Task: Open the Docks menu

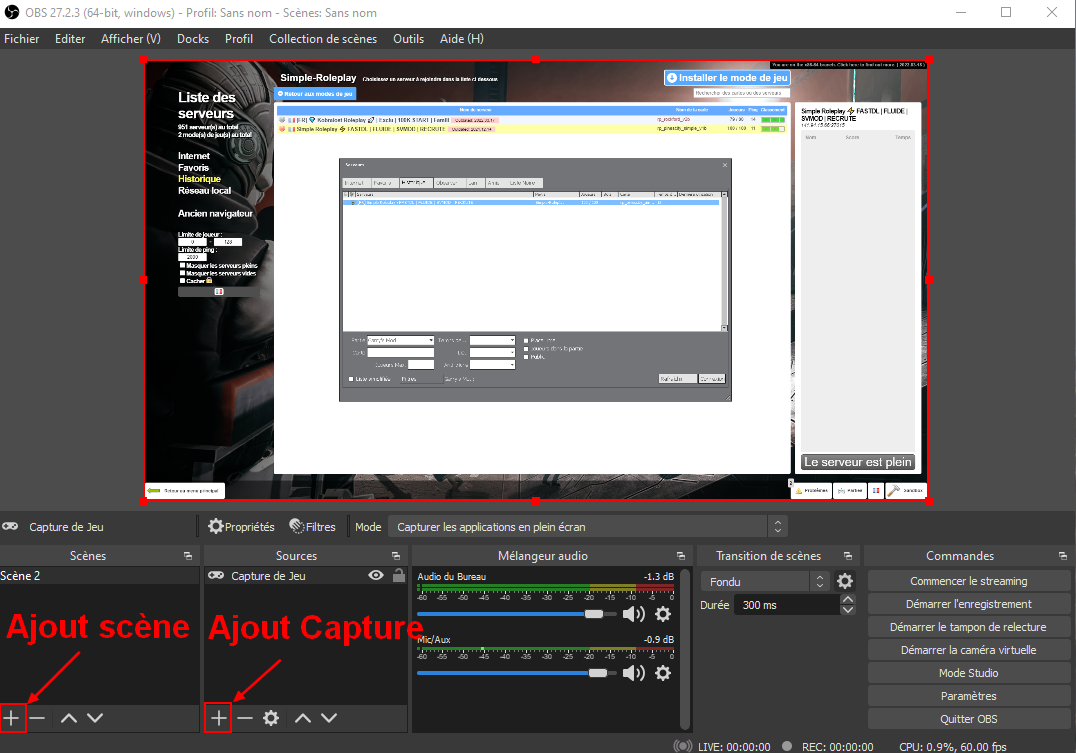Action: 193,38
